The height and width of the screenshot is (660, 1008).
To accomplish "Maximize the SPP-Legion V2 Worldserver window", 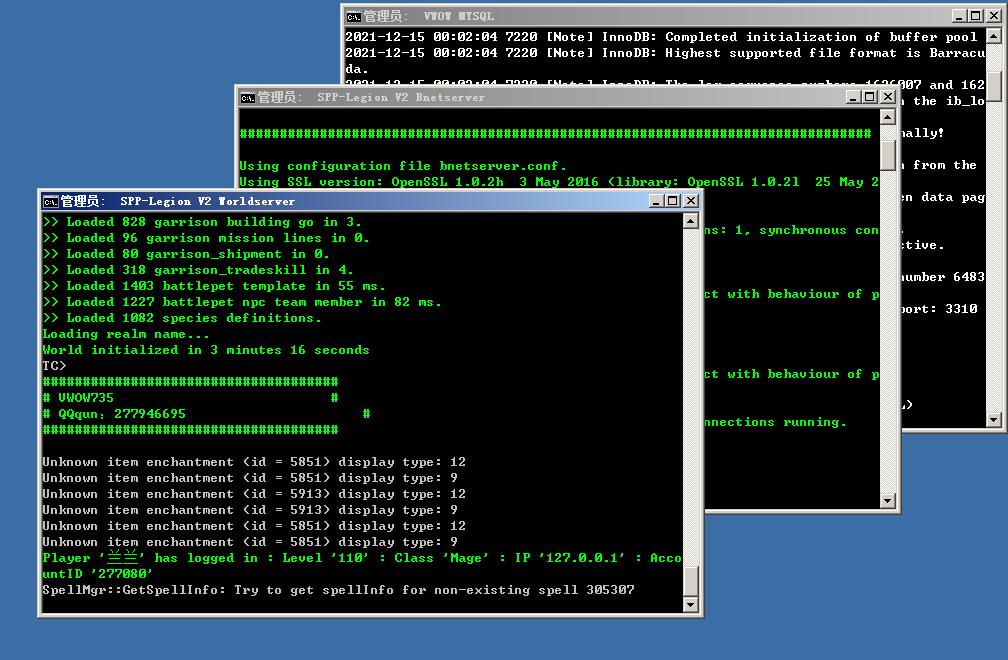I will [672, 201].
